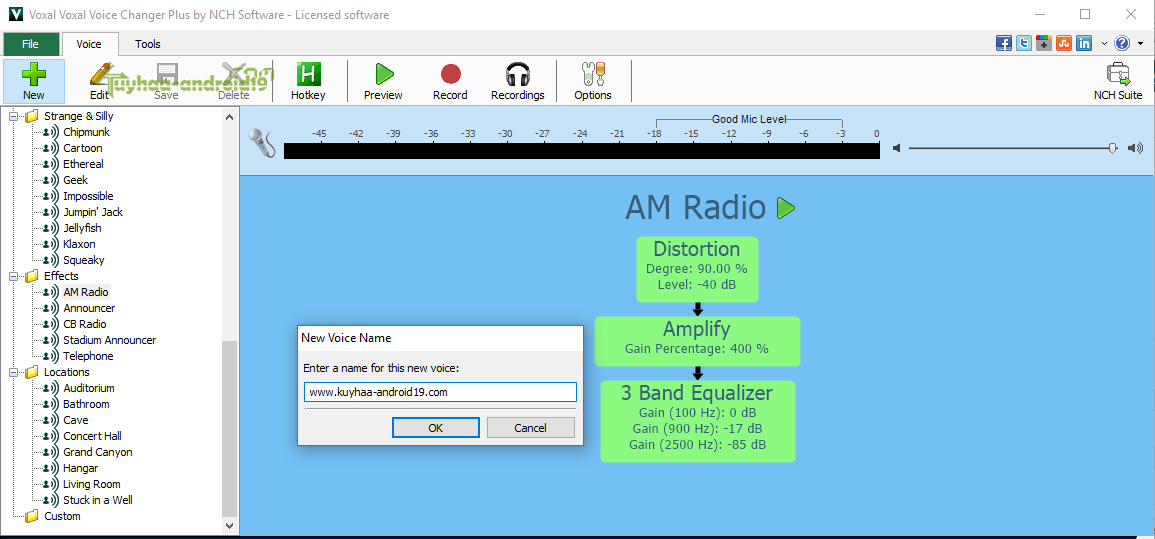Select the AM Radio voice
Image resolution: width=1155 pixels, height=539 pixels.
click(85, 292)
